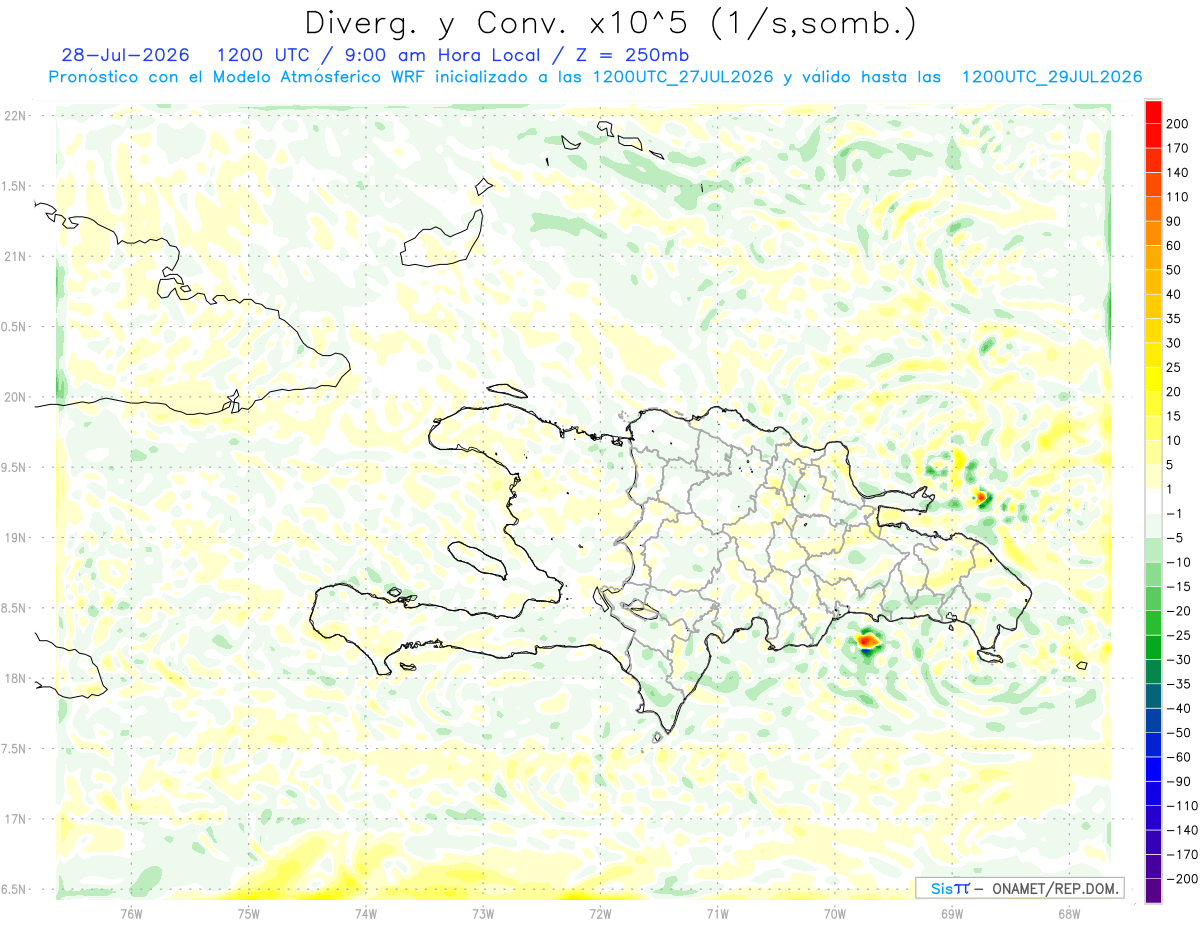
Task: Click the "20N" latitude label
Action: tap(15, 397)
